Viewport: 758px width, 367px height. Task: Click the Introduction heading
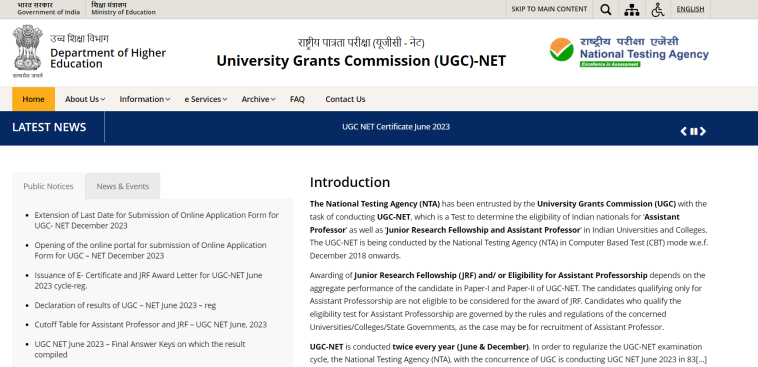pos(350,182)
